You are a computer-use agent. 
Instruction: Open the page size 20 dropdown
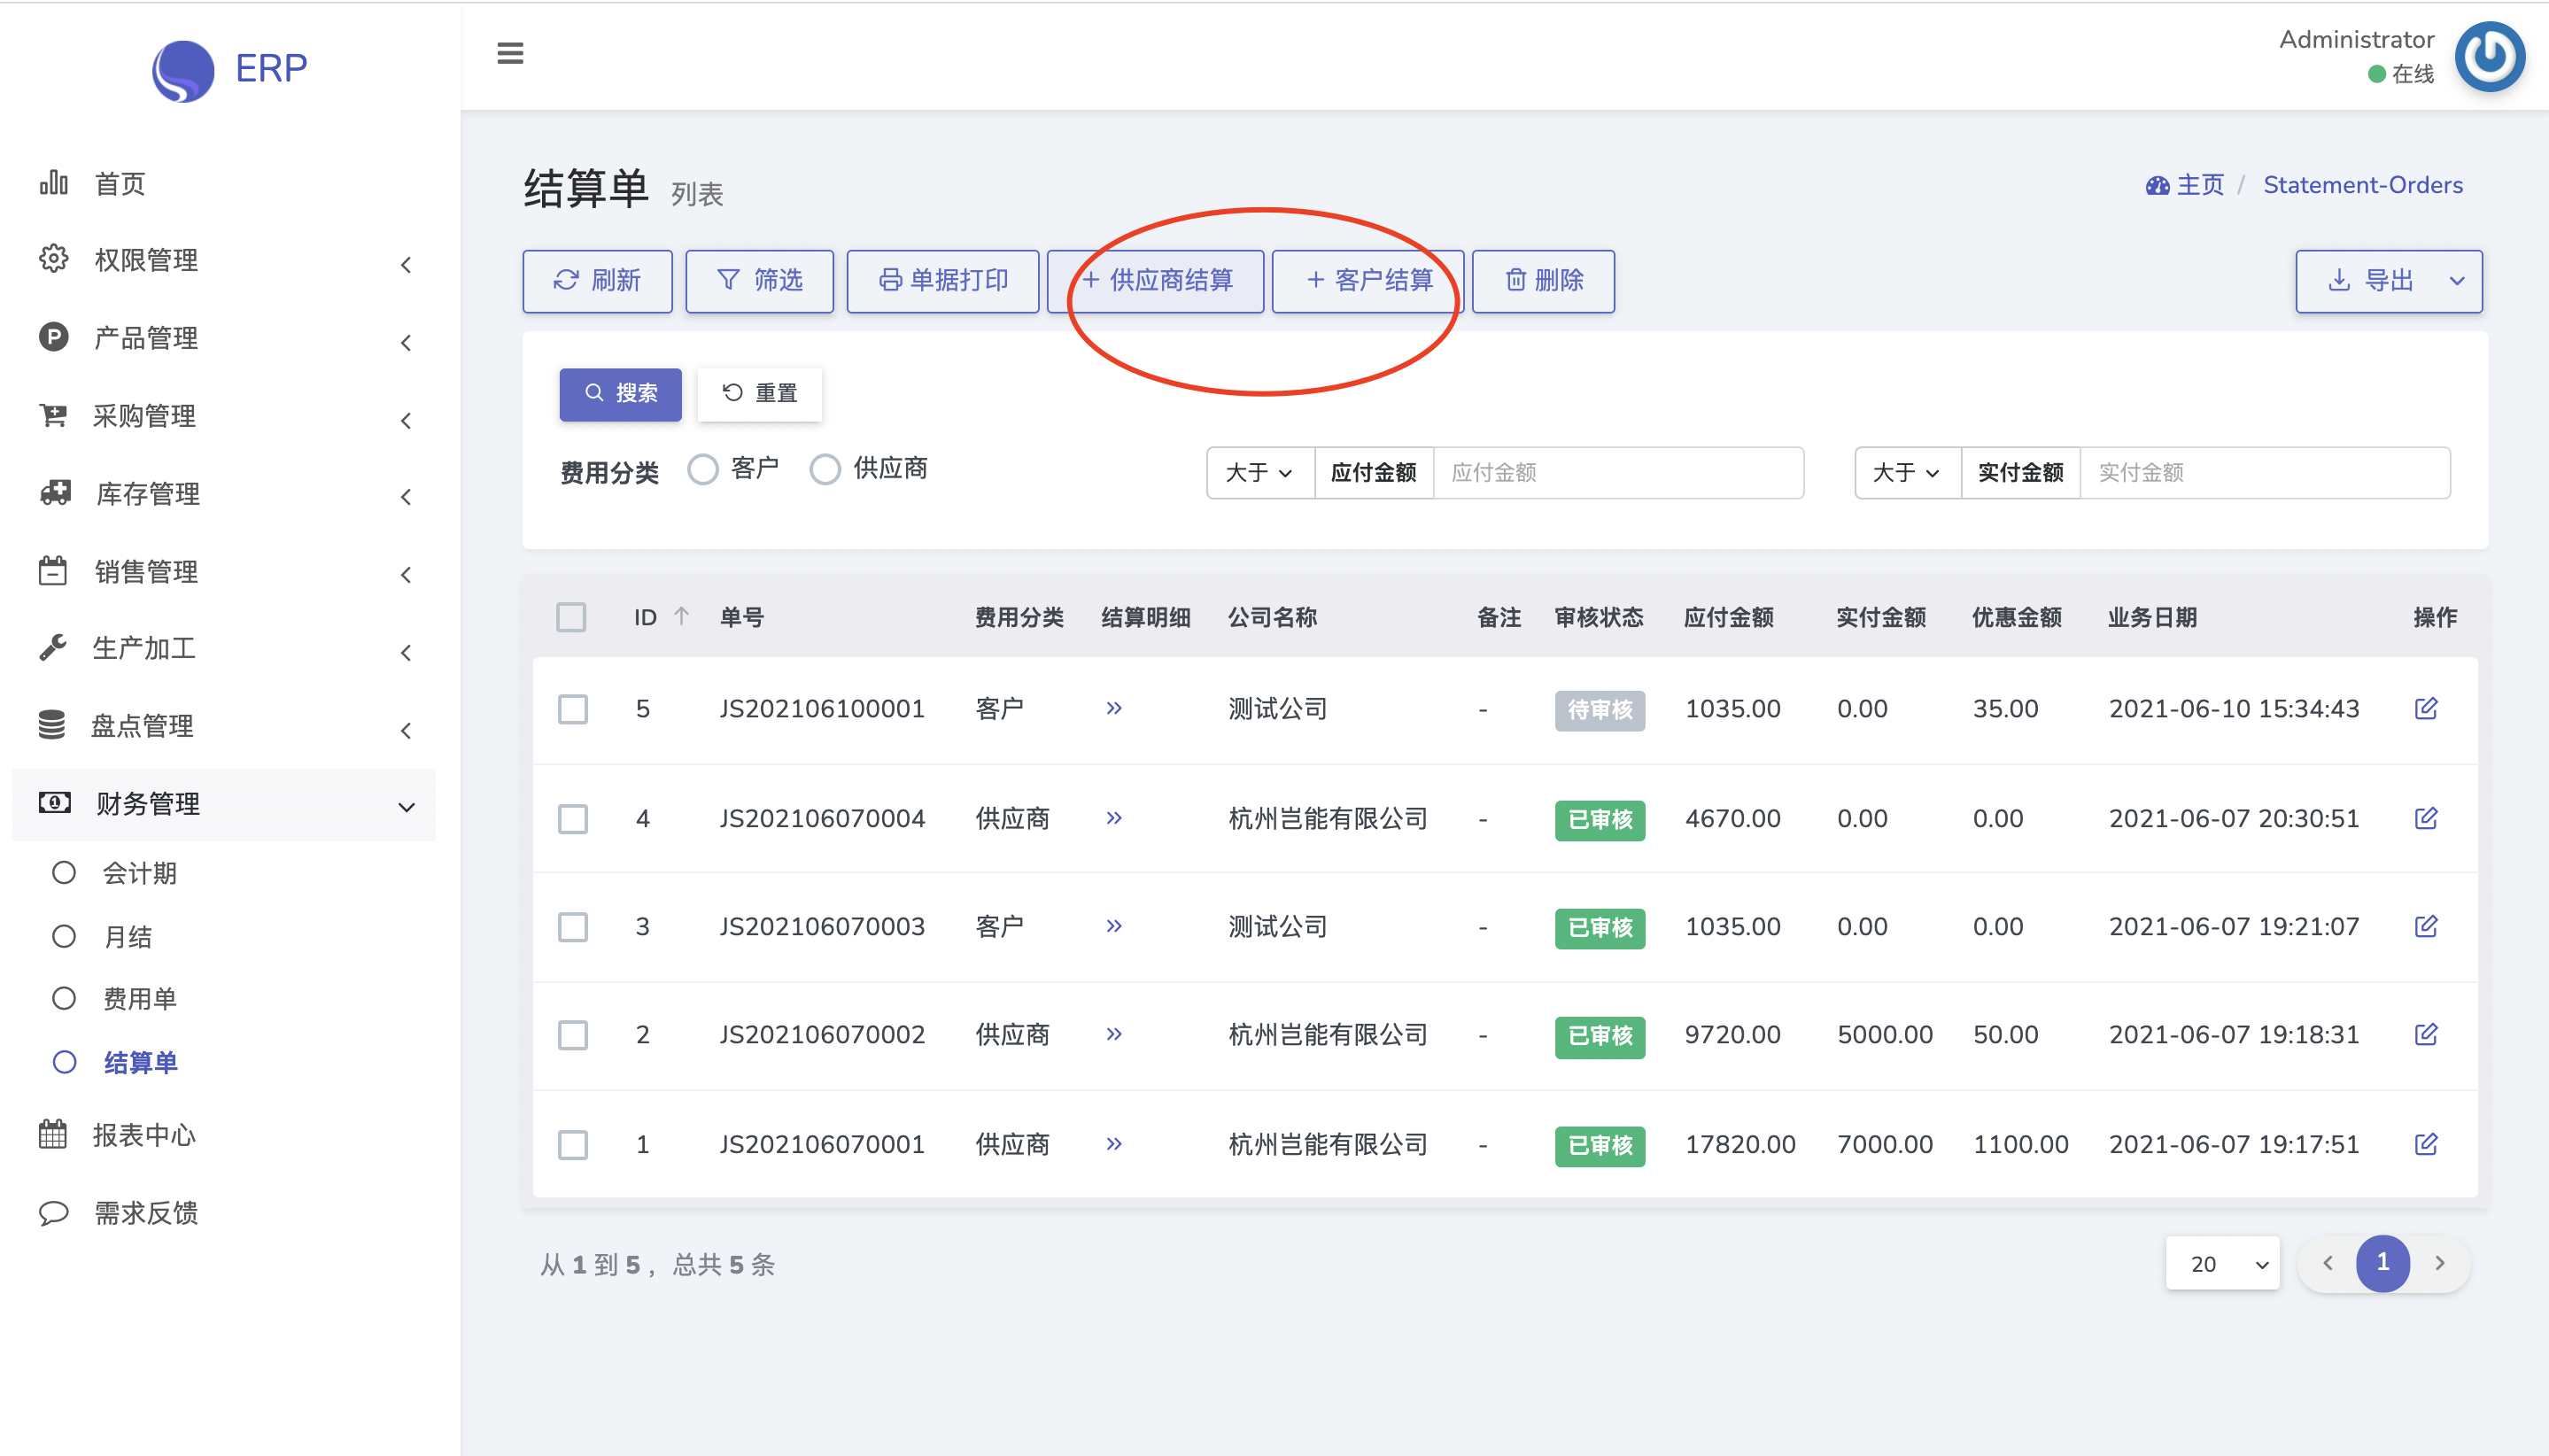(2222, 1264)
